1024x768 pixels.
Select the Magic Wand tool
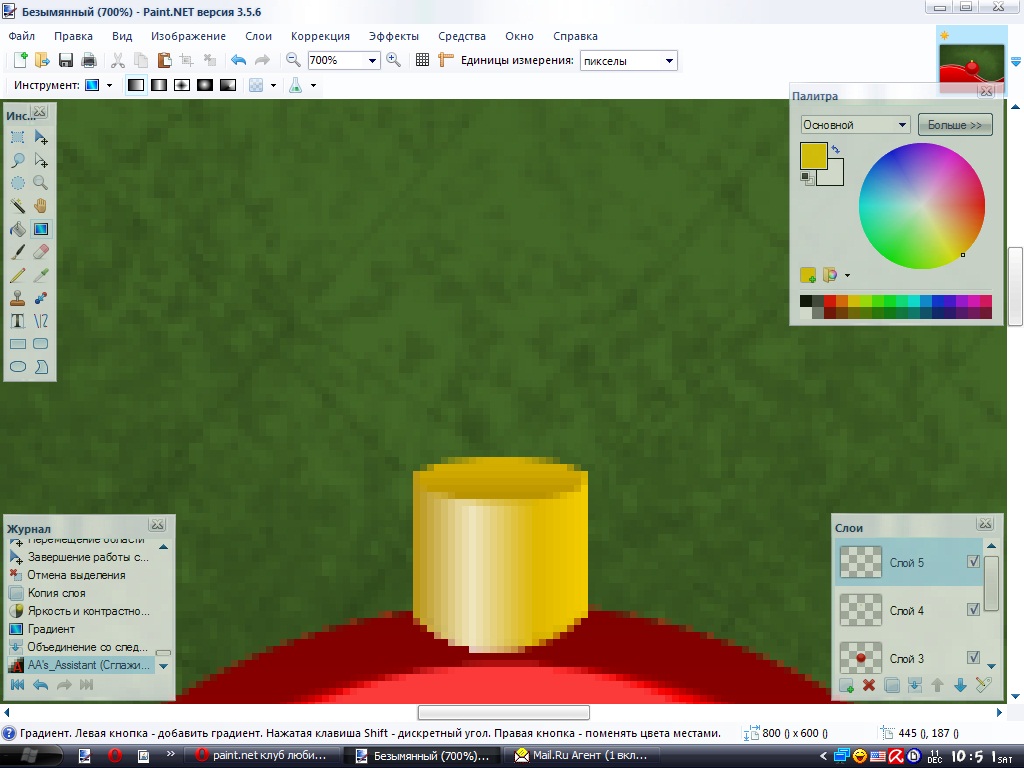tap(18, 206)
